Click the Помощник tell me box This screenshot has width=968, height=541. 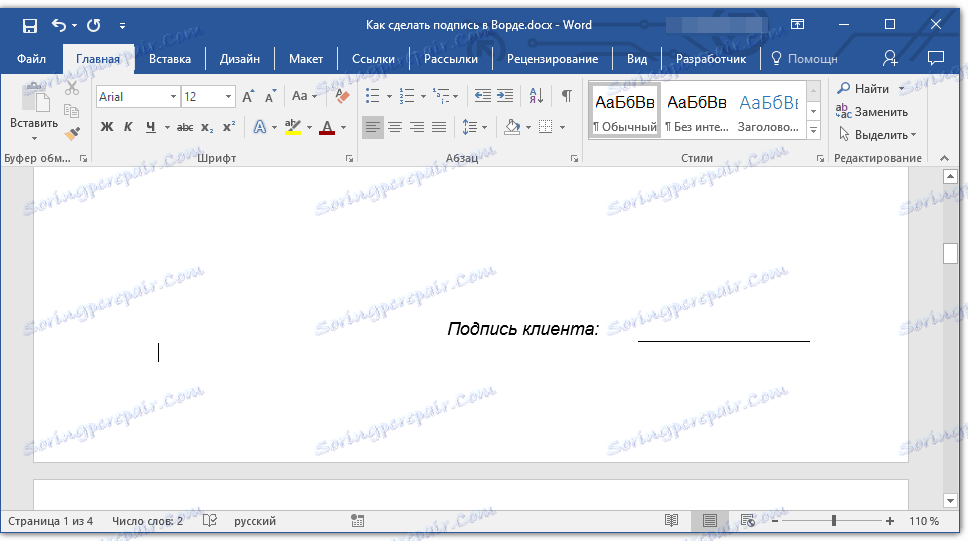pos(805,59)
